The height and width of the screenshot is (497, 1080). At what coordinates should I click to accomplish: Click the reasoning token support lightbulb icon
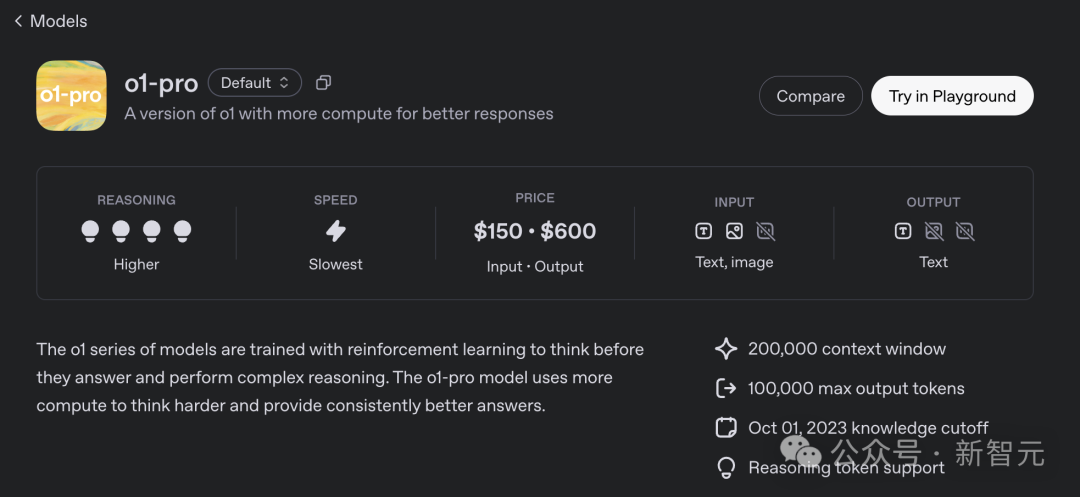[726, 467]
